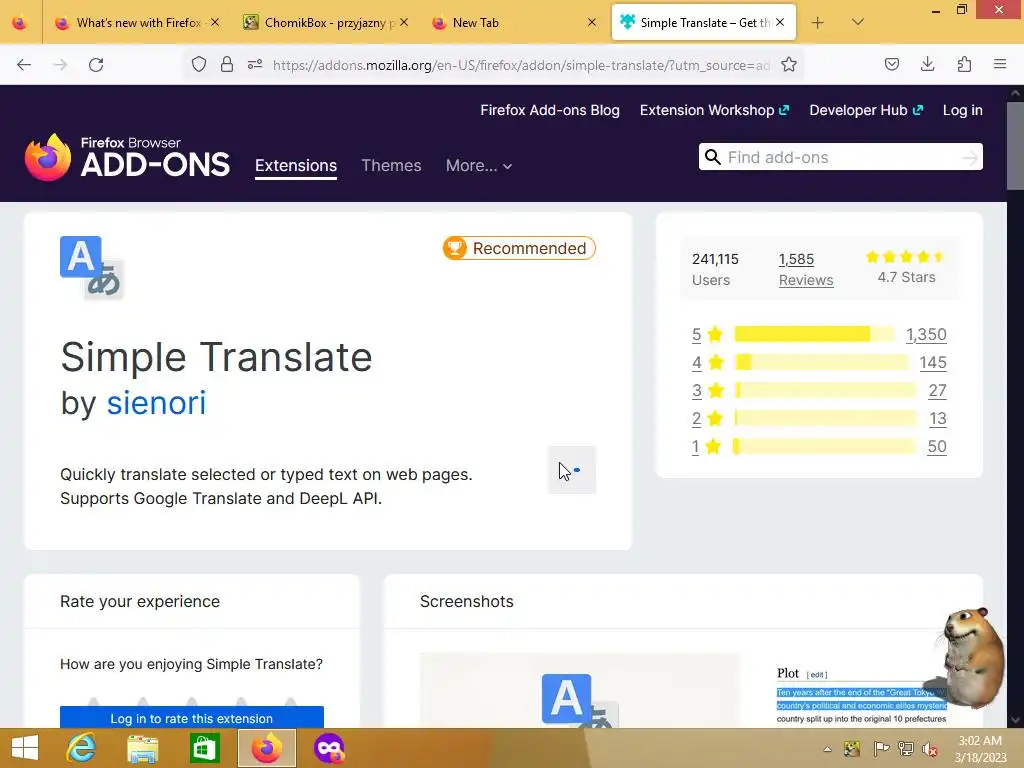
Task: Open the Simple Translate screenshot thumbnail
Action: [x=580, y=690]
